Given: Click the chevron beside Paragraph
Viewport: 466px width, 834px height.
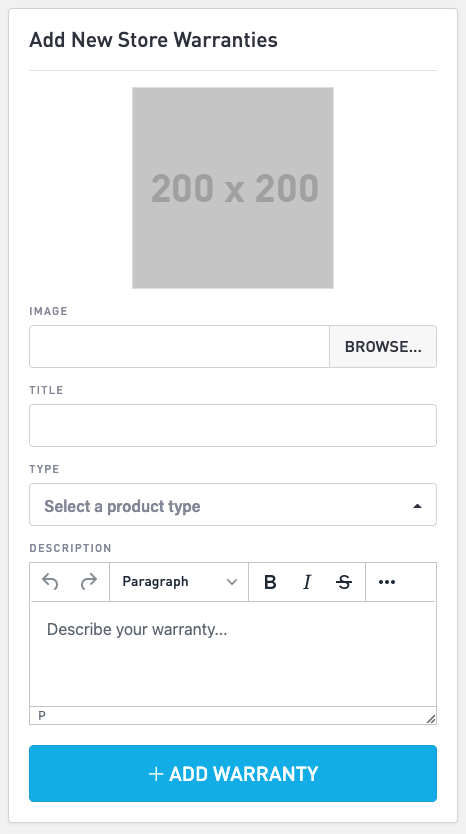Looking at the screenshot, I should 231,582.
